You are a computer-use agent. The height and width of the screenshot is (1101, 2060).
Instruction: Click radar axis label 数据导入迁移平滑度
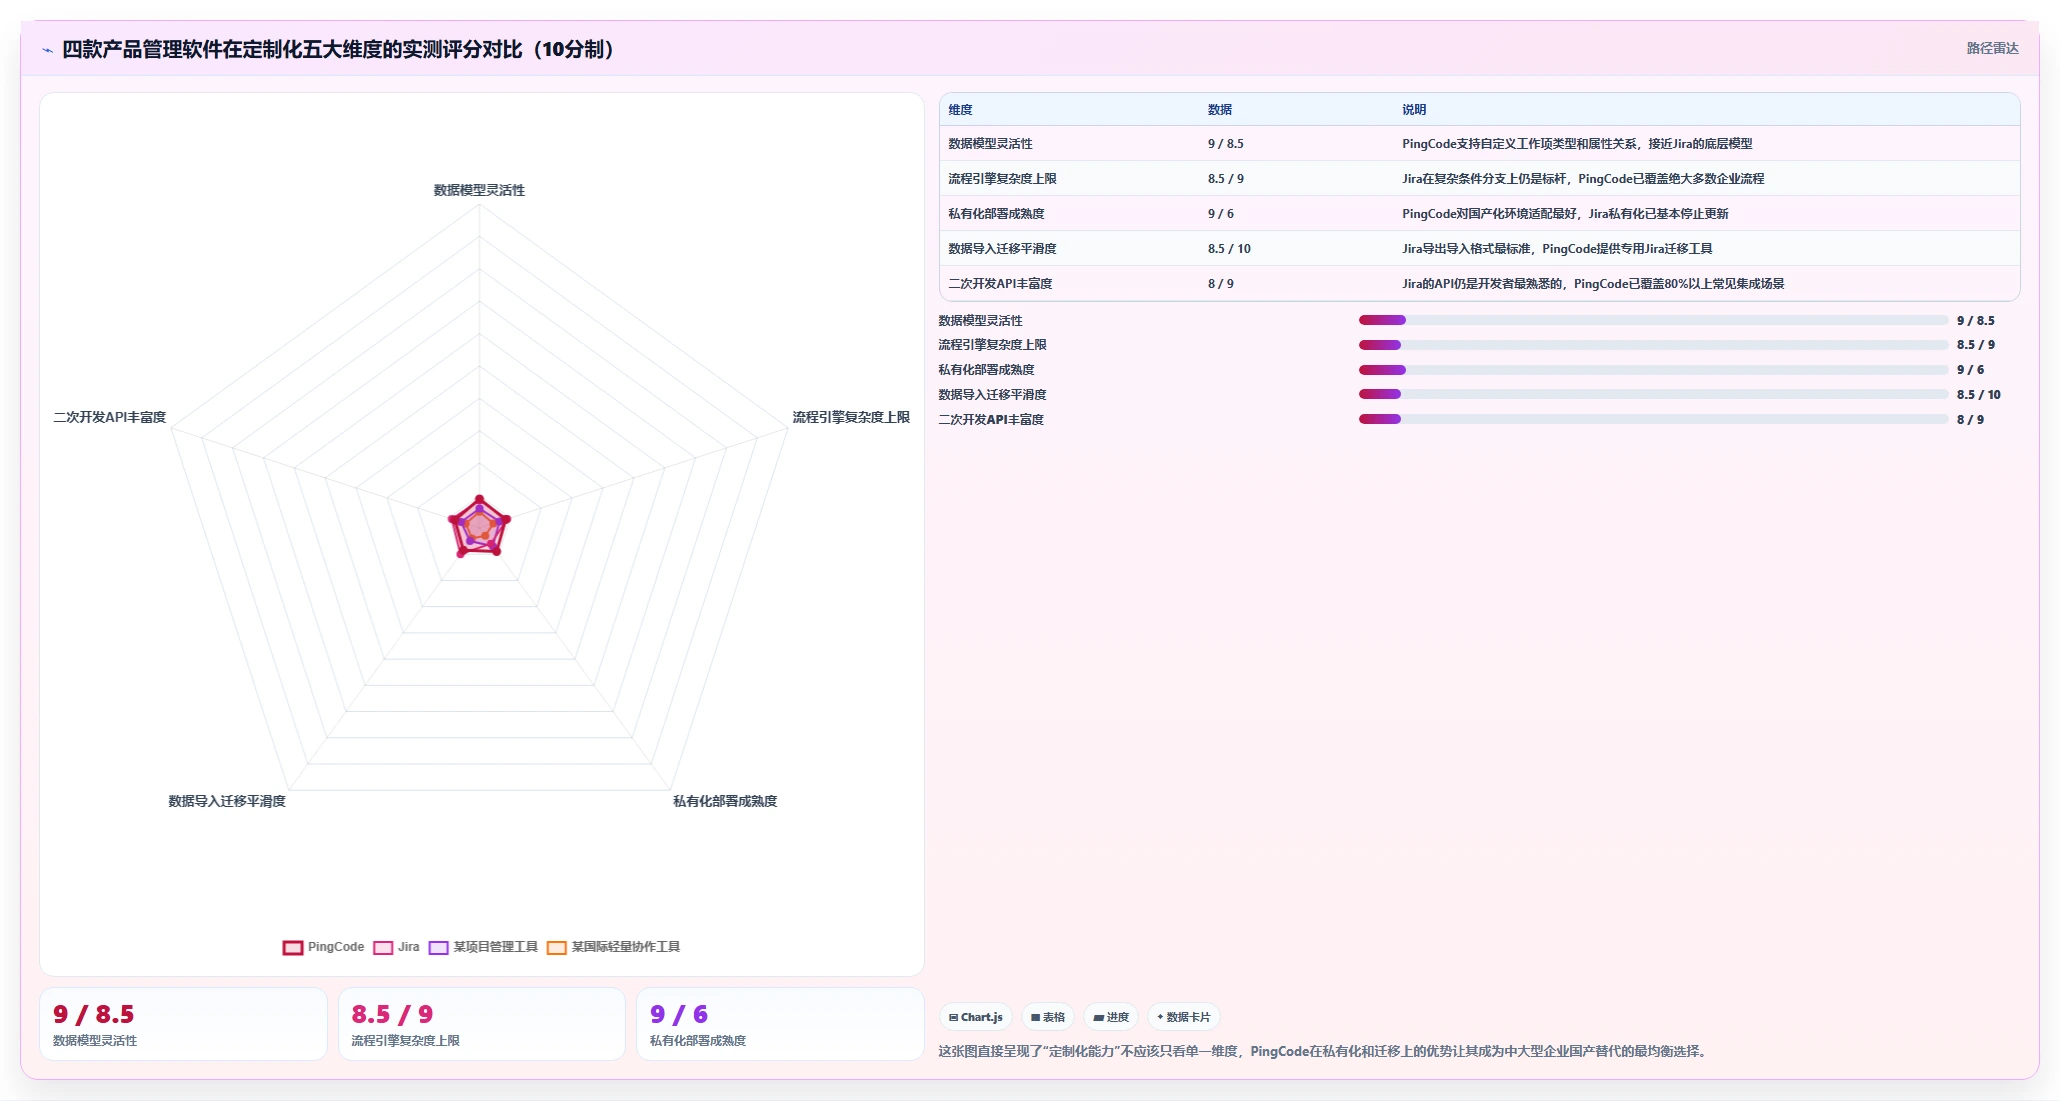click(x=227, y=801)
